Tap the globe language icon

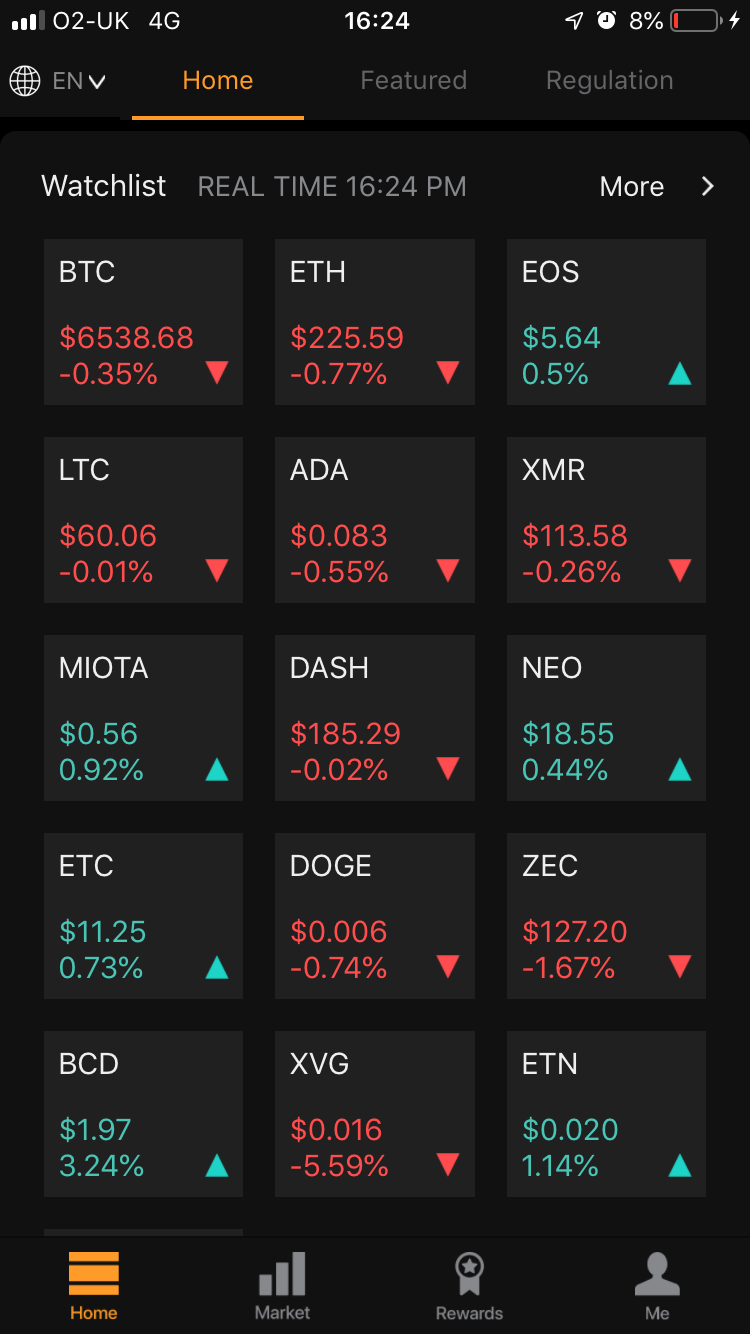(x=25, y=81)
